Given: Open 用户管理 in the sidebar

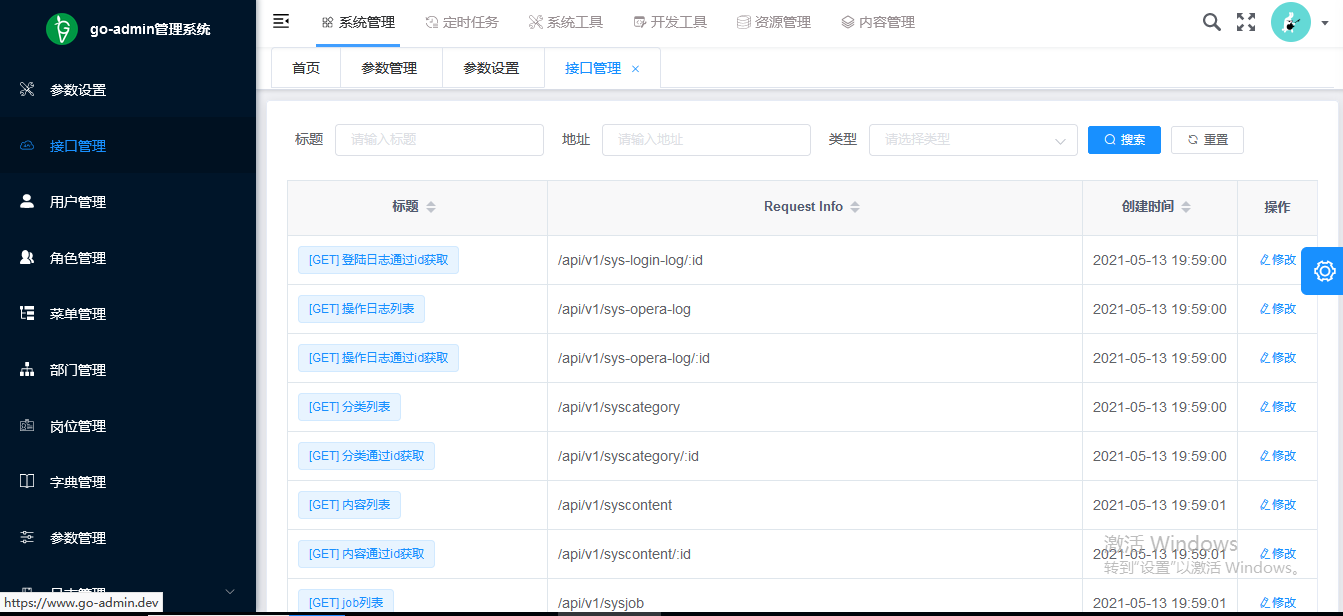Looking at the screenshot, I should pyautogui.click(x=78, y=202).
